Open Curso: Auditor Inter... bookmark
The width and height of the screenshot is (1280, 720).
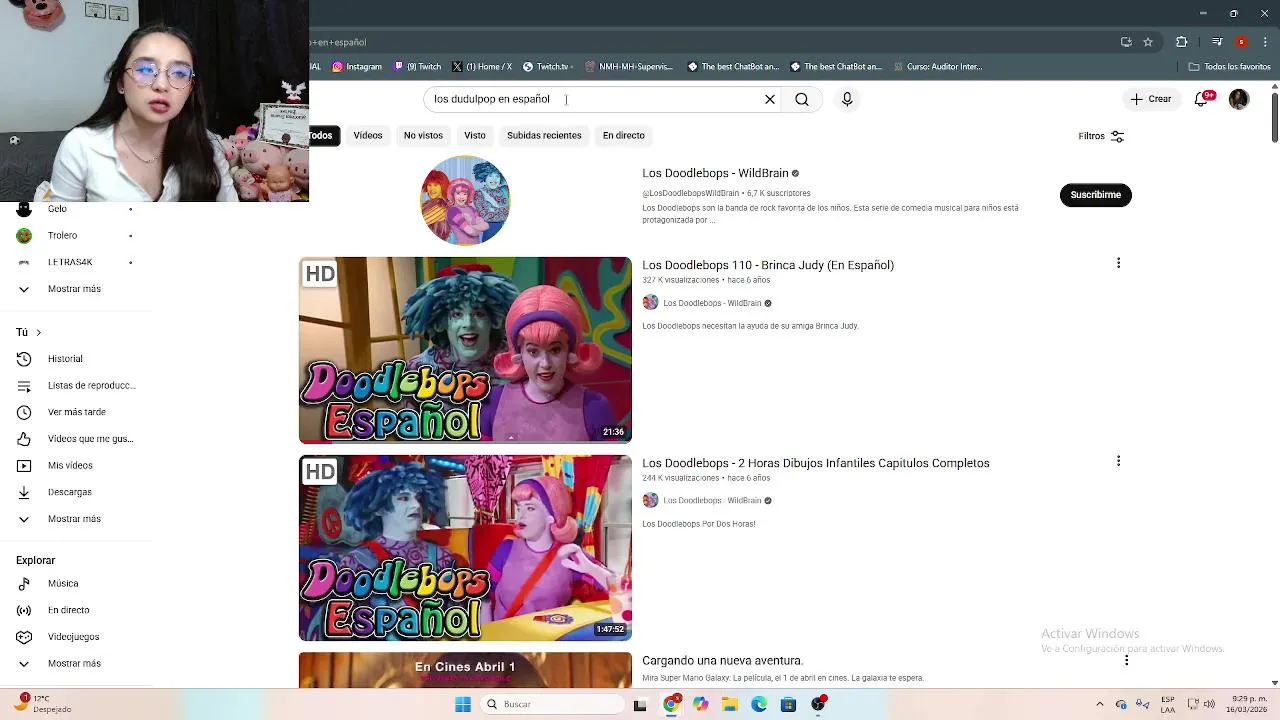[937, 67]
